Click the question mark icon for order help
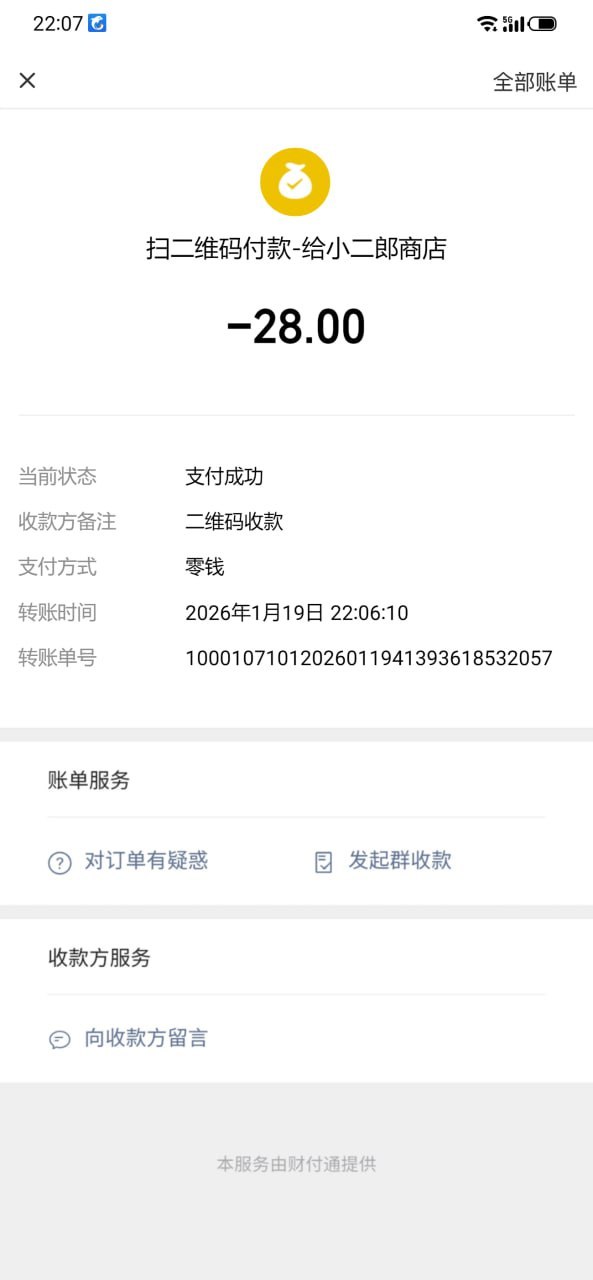This screenshot has height=1280, width=593. (x=60, y=862)
